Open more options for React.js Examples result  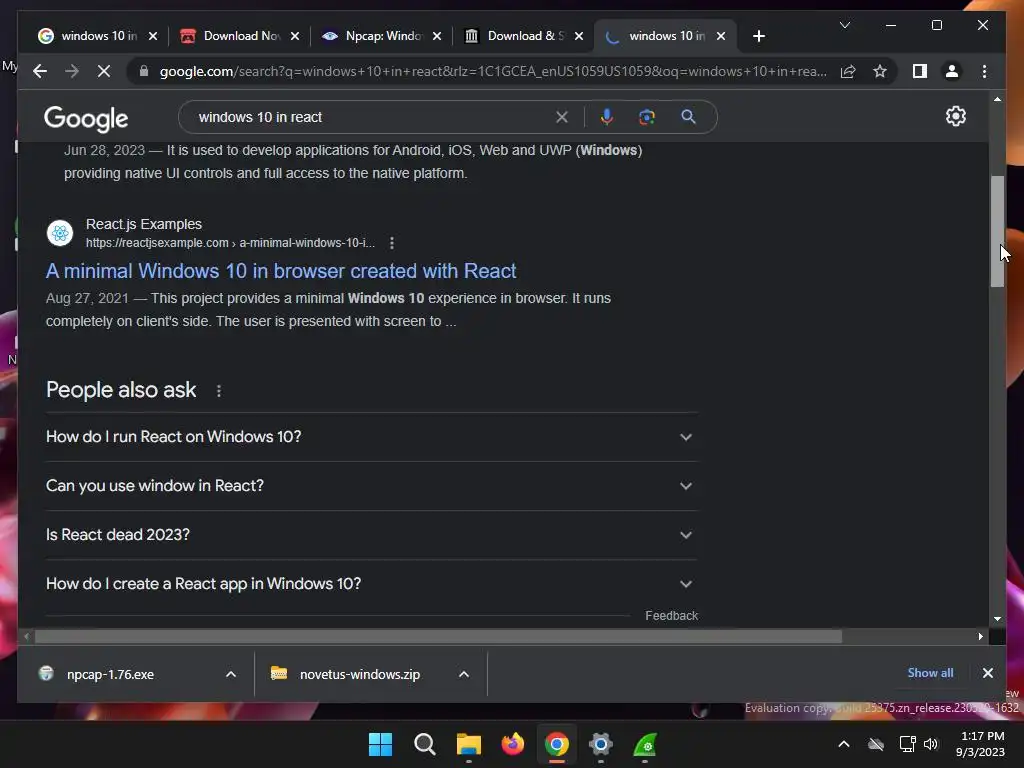tap(392, 243)
